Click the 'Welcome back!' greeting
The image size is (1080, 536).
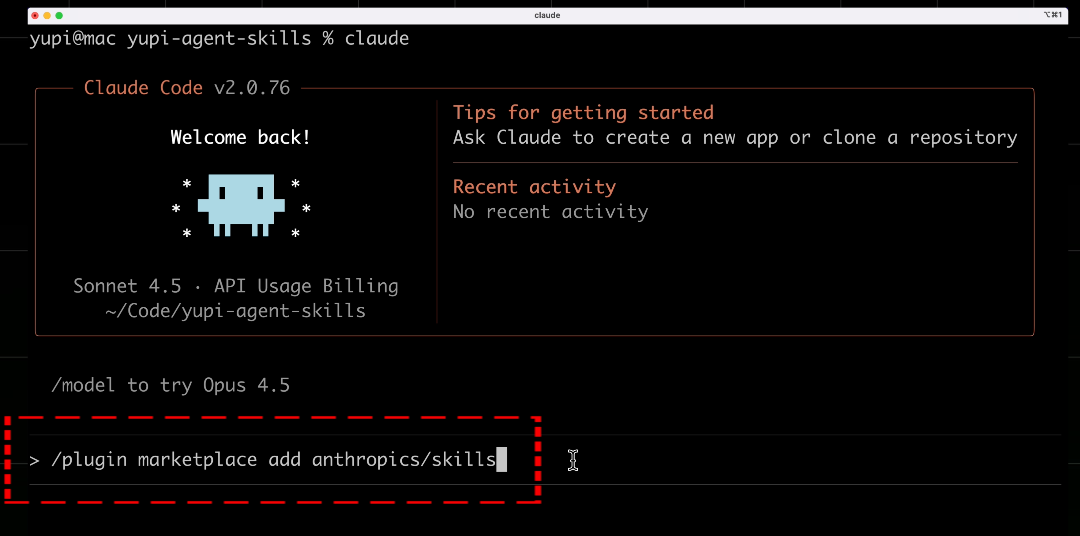240,138
